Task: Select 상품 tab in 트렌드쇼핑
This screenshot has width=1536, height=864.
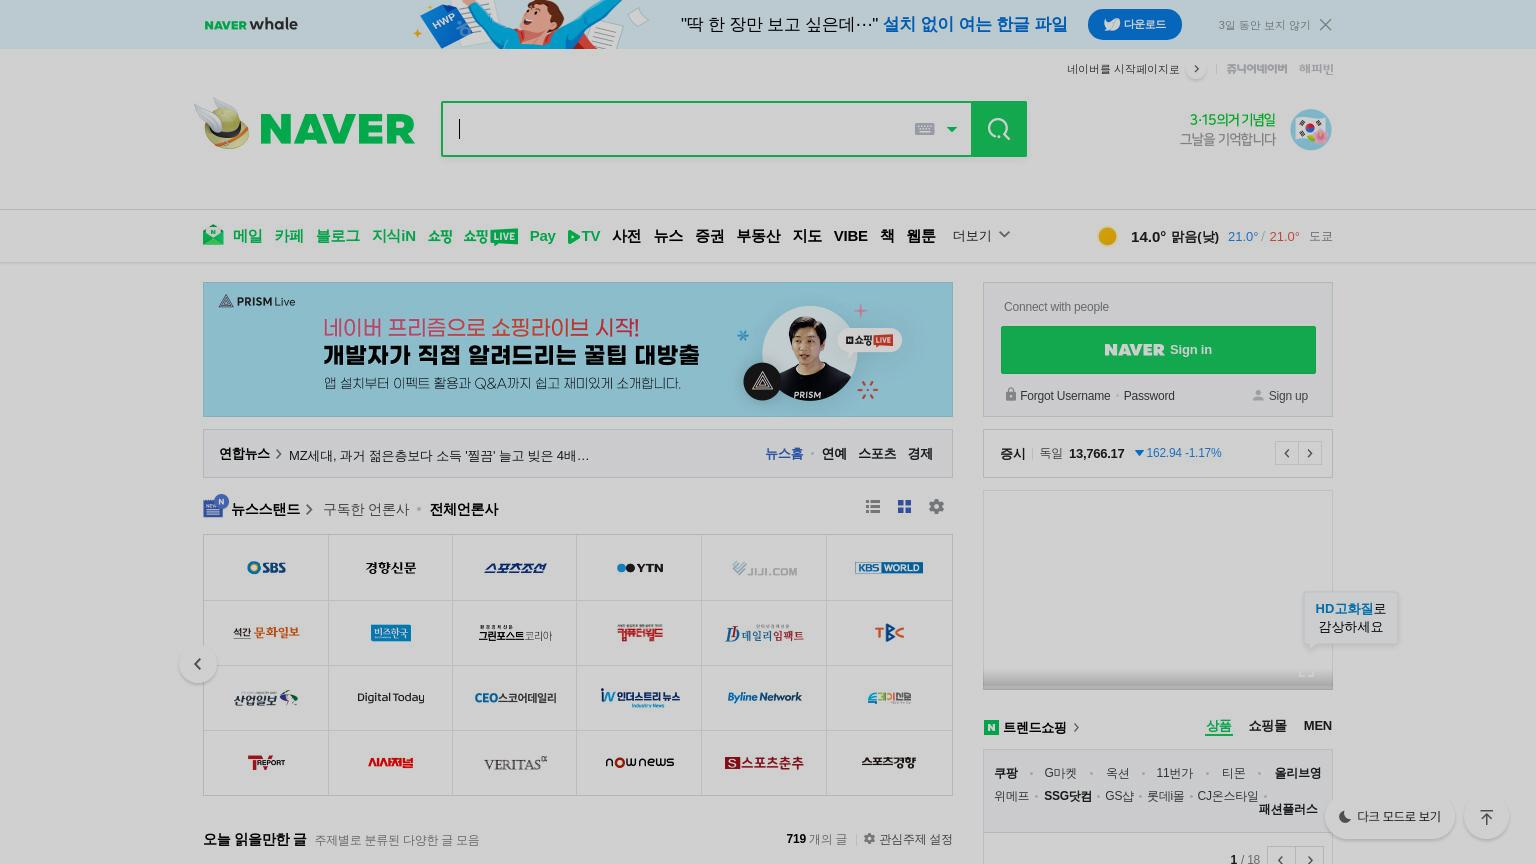Action: pos(1218,726)
